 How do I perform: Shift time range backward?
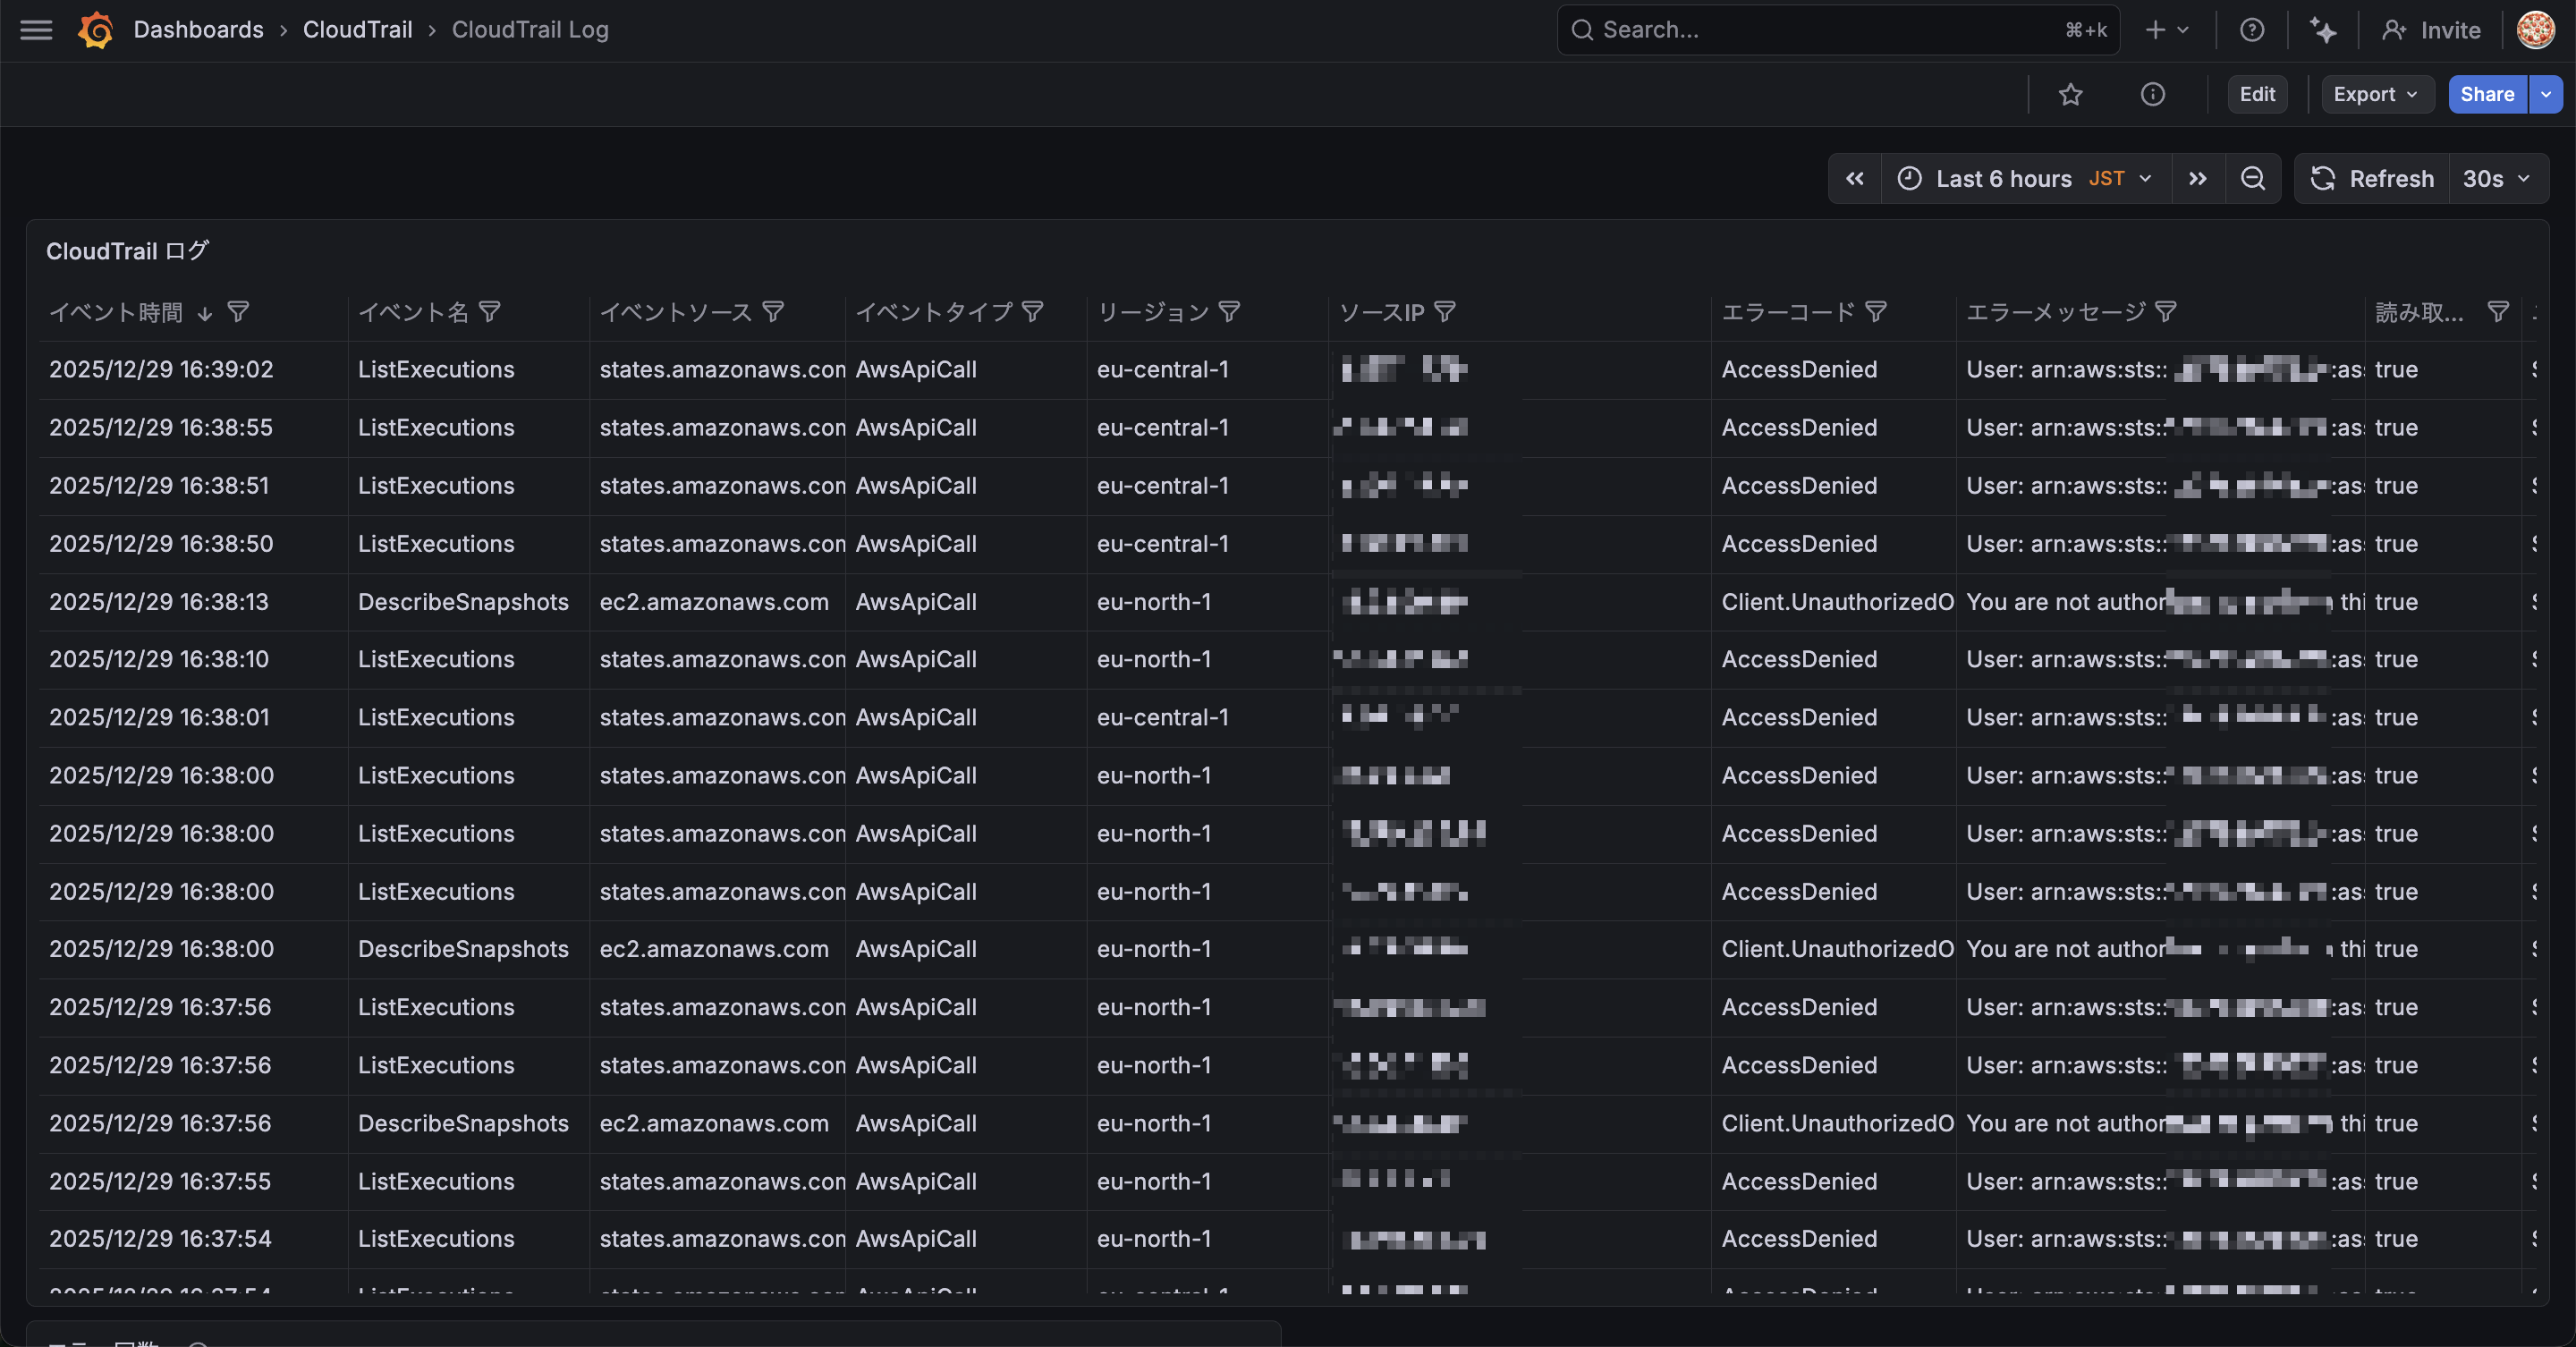(1855, 179)
